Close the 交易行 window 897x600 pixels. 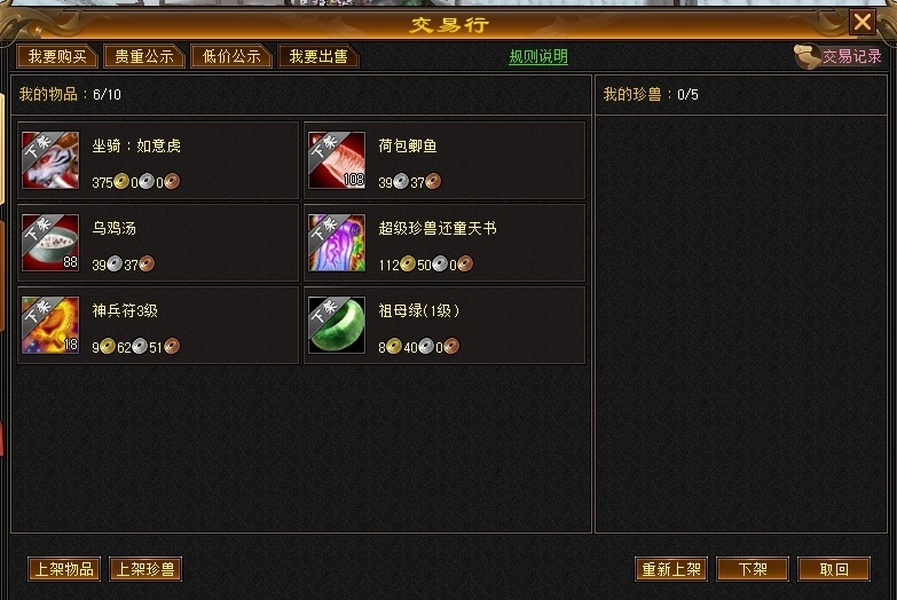click(x=862, y=22)
